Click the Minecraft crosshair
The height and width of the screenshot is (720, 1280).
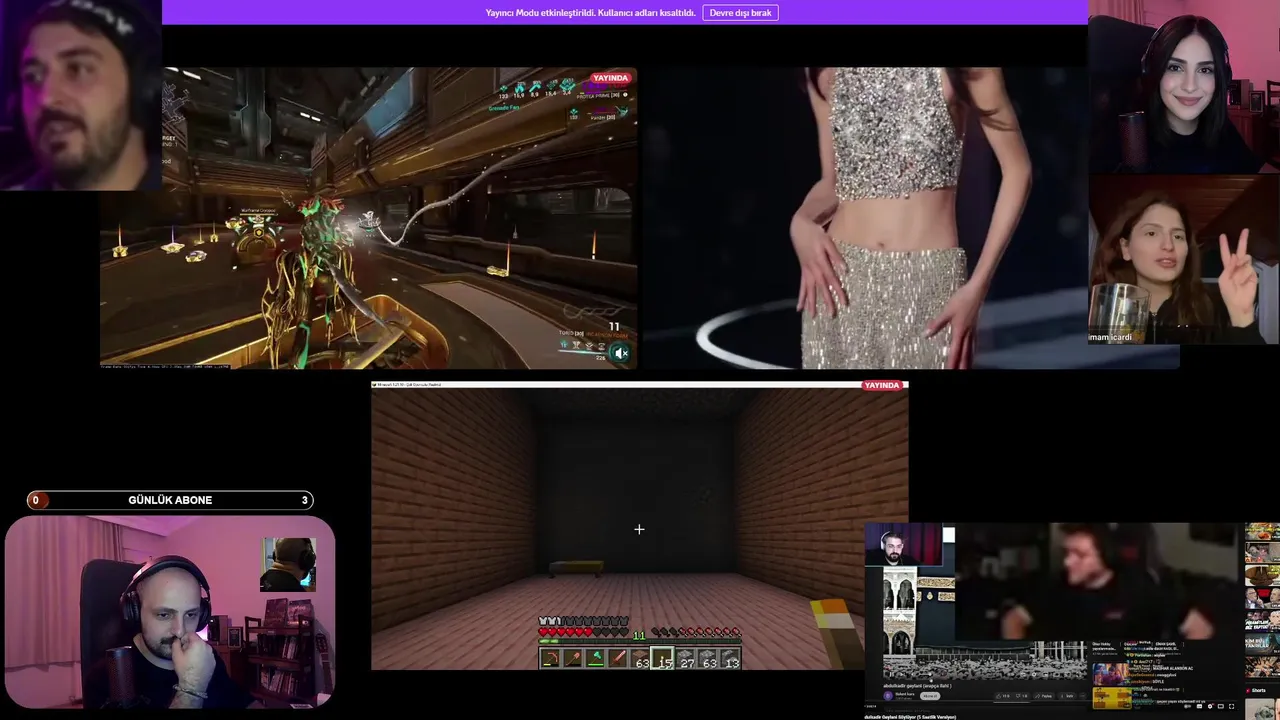point(639,529)
